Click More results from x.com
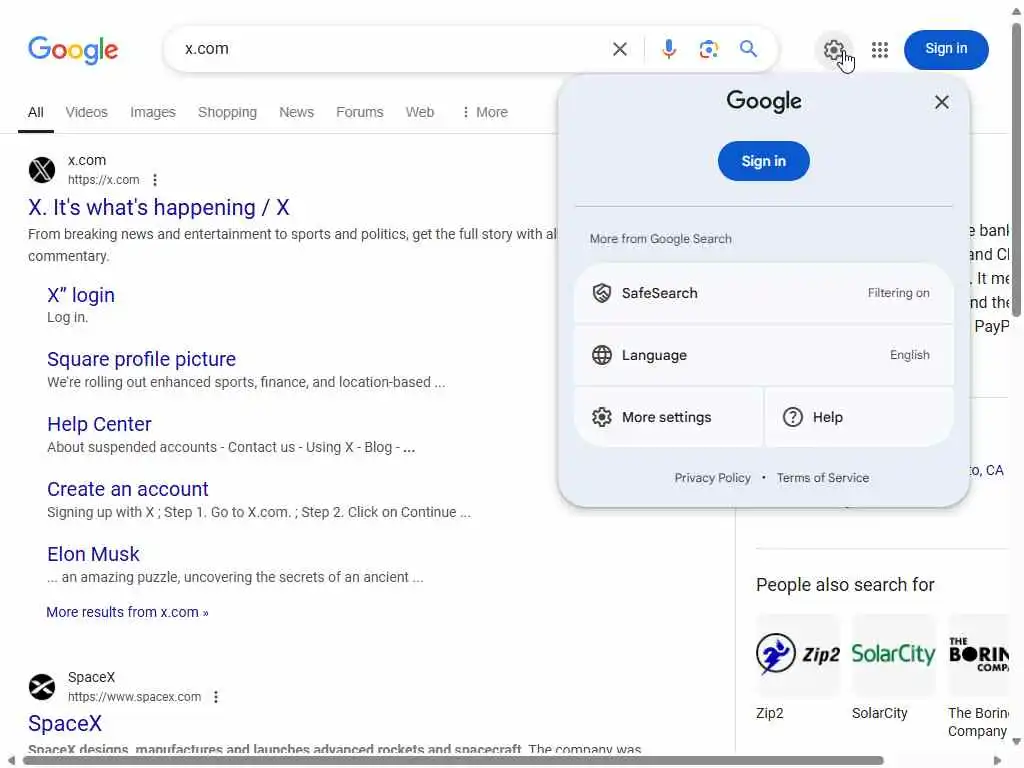This screenshot has height=768, width=1024. click(x=127, y=613)
